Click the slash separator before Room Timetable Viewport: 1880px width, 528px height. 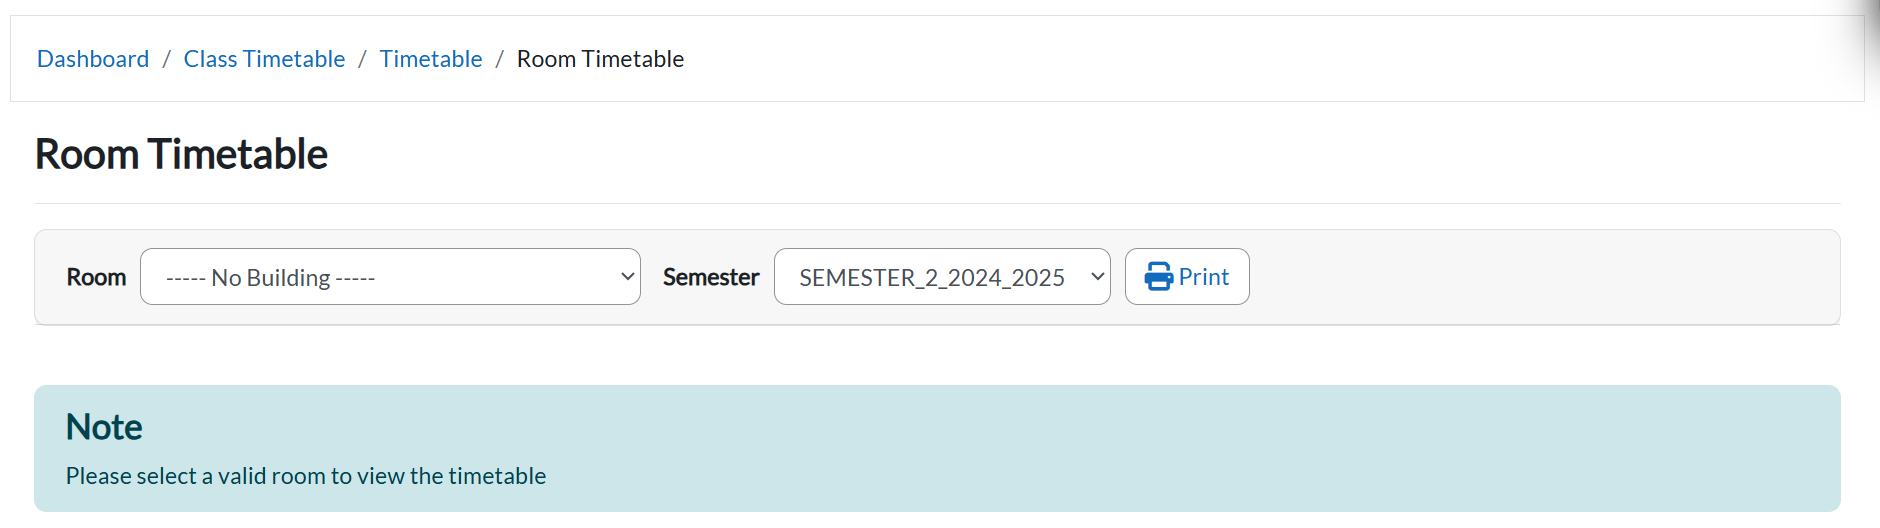pos(499,59)
